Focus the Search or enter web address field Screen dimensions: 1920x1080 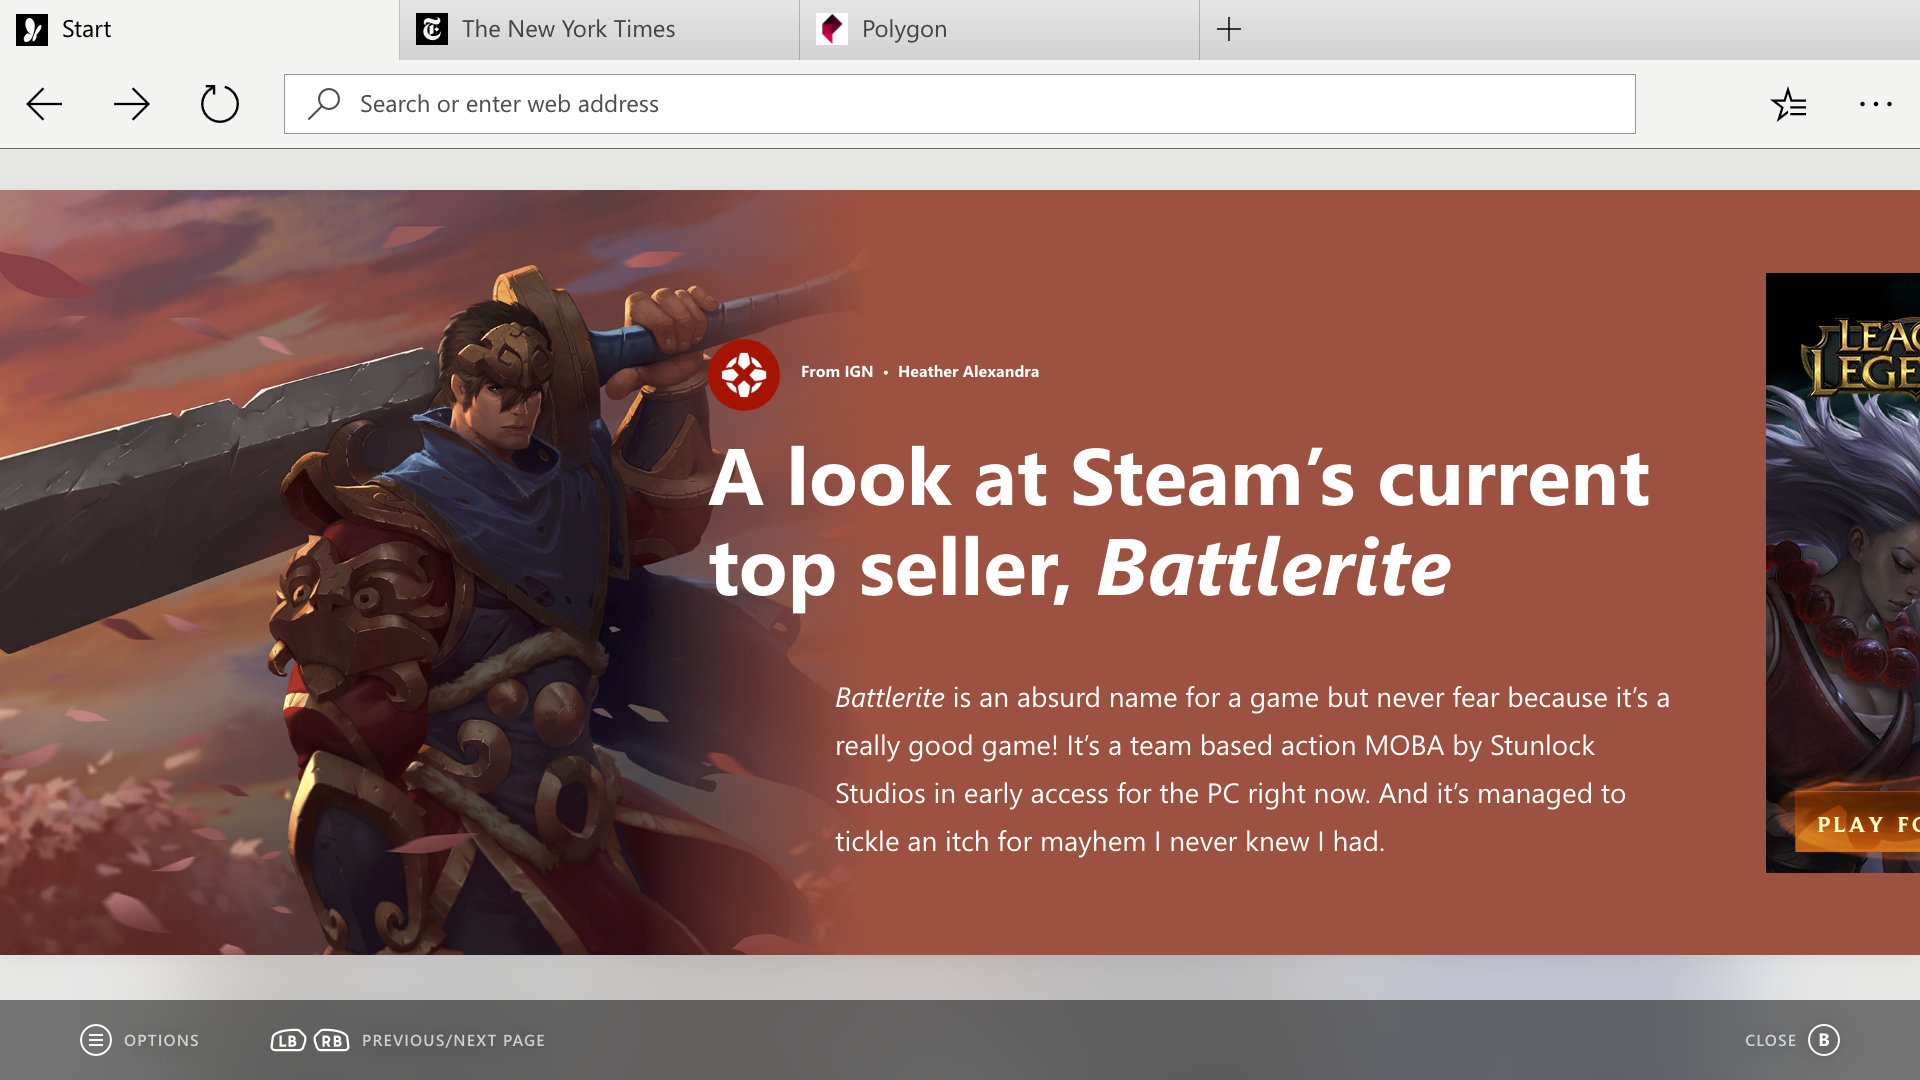point(959,104)
